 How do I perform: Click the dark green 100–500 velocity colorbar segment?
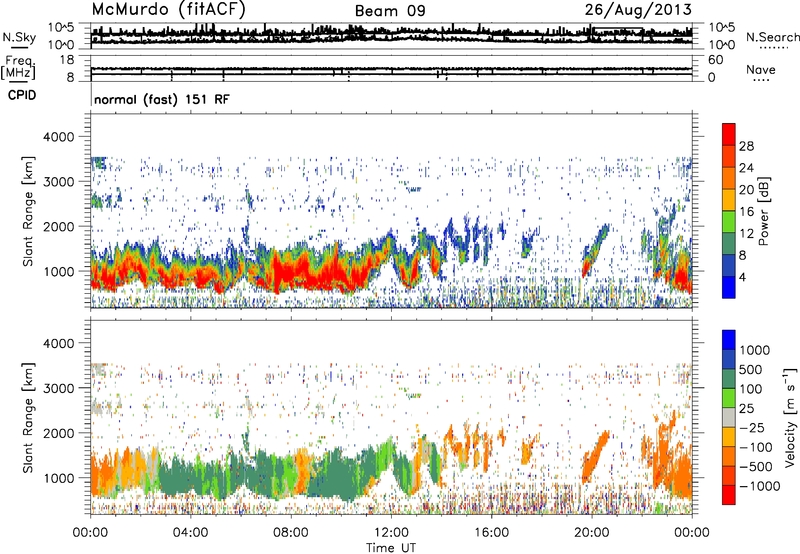729,379
